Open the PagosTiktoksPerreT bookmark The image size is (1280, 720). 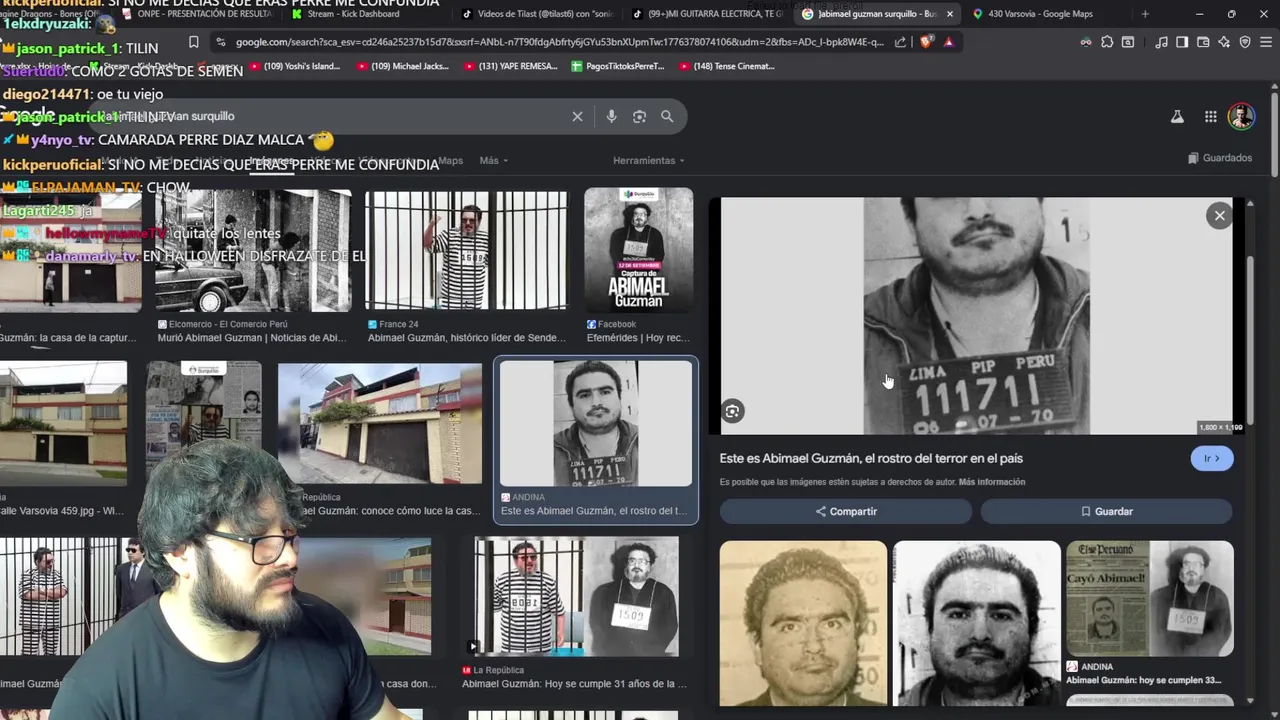pos(618,66)
